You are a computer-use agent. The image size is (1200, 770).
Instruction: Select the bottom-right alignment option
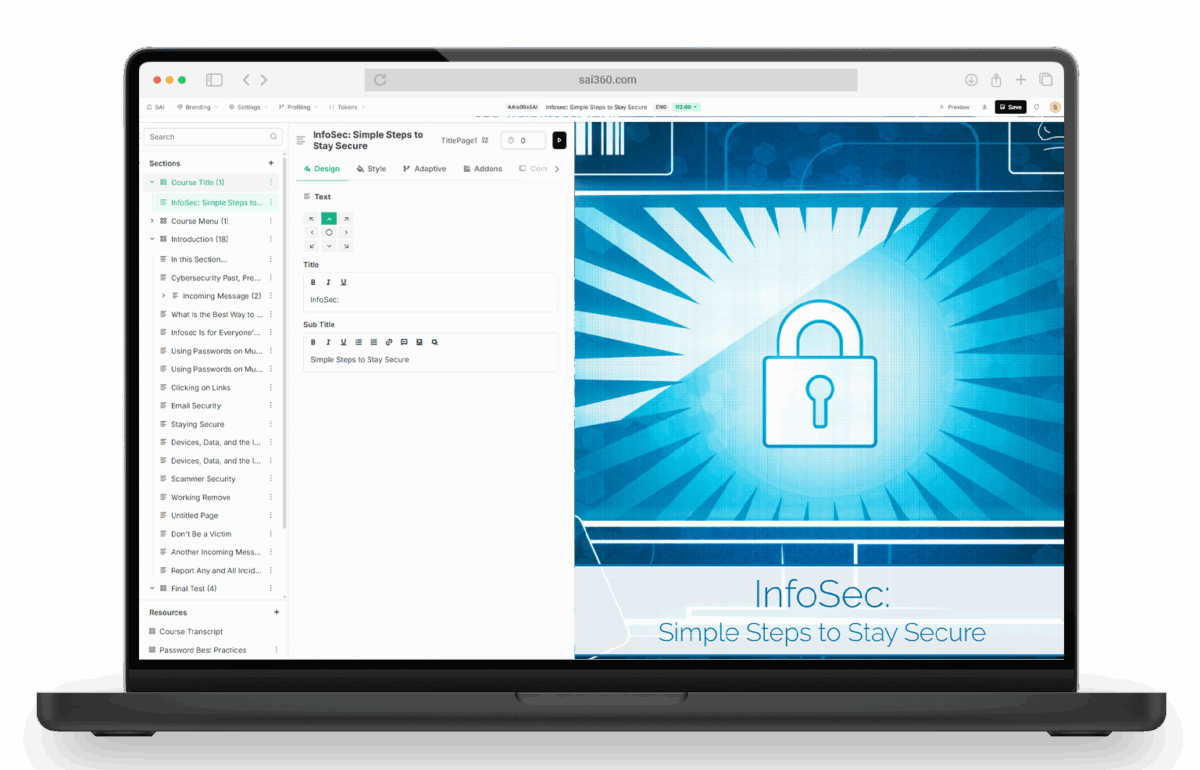point(345,246)
